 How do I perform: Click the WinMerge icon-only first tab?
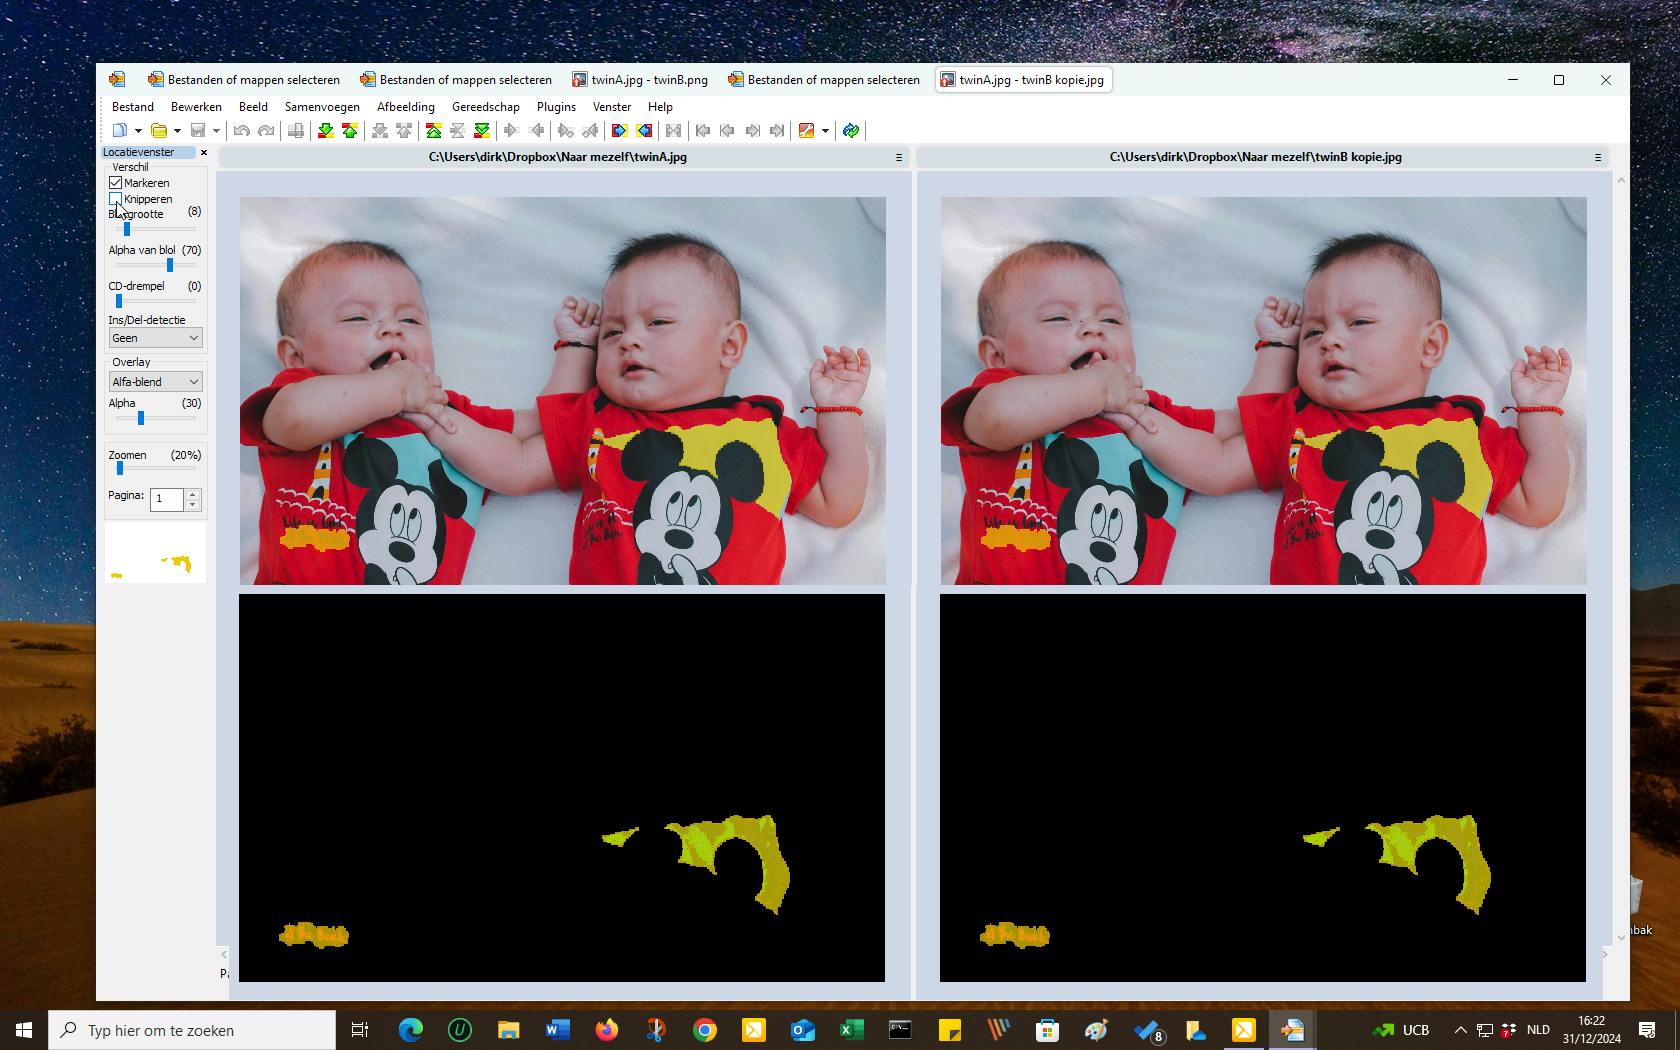tap(117, 80)
